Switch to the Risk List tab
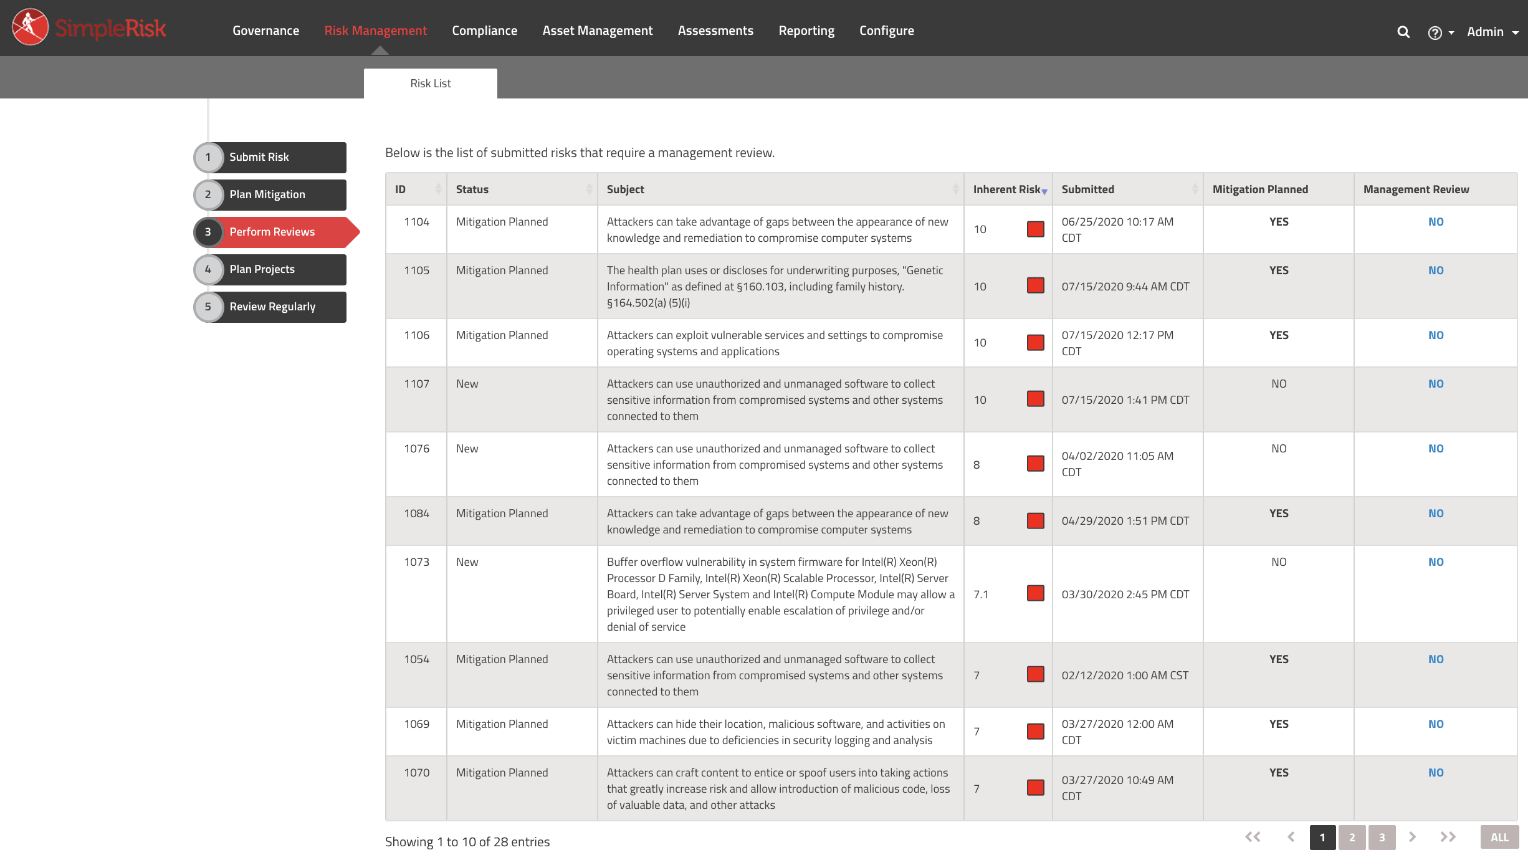 [x=430, y=84]
